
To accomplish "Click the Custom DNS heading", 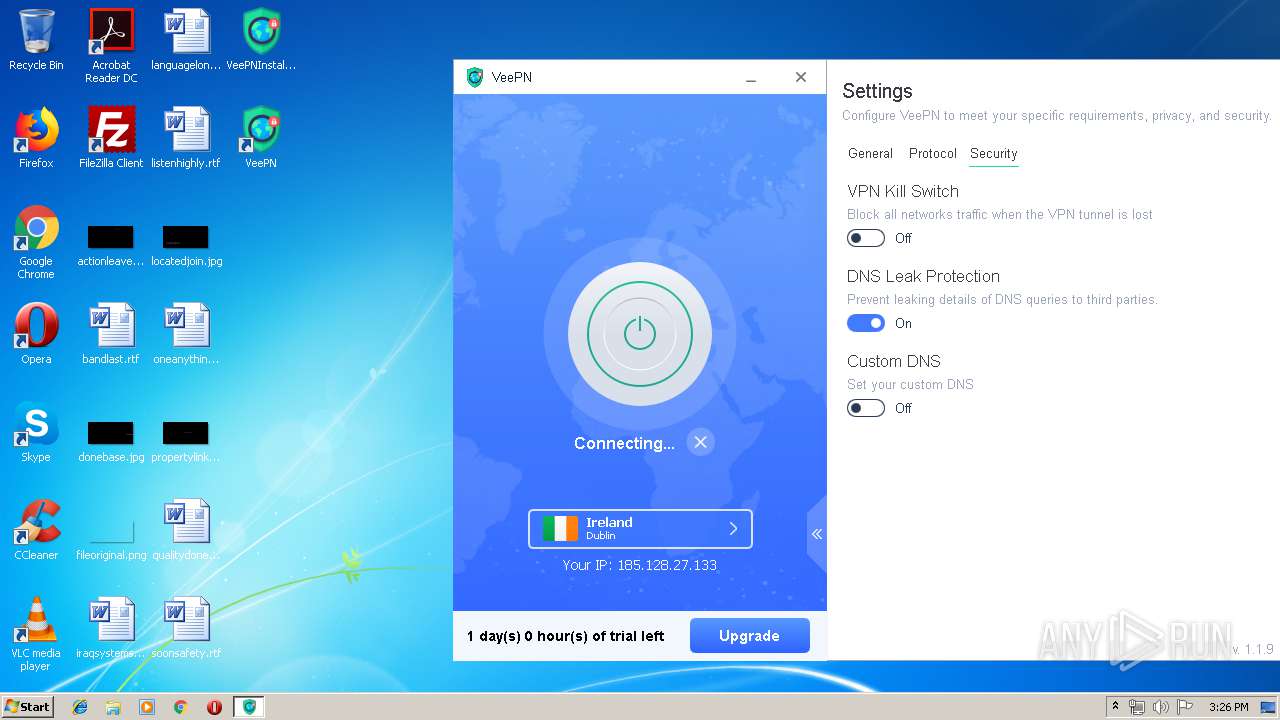I will [x=894, y=361].
